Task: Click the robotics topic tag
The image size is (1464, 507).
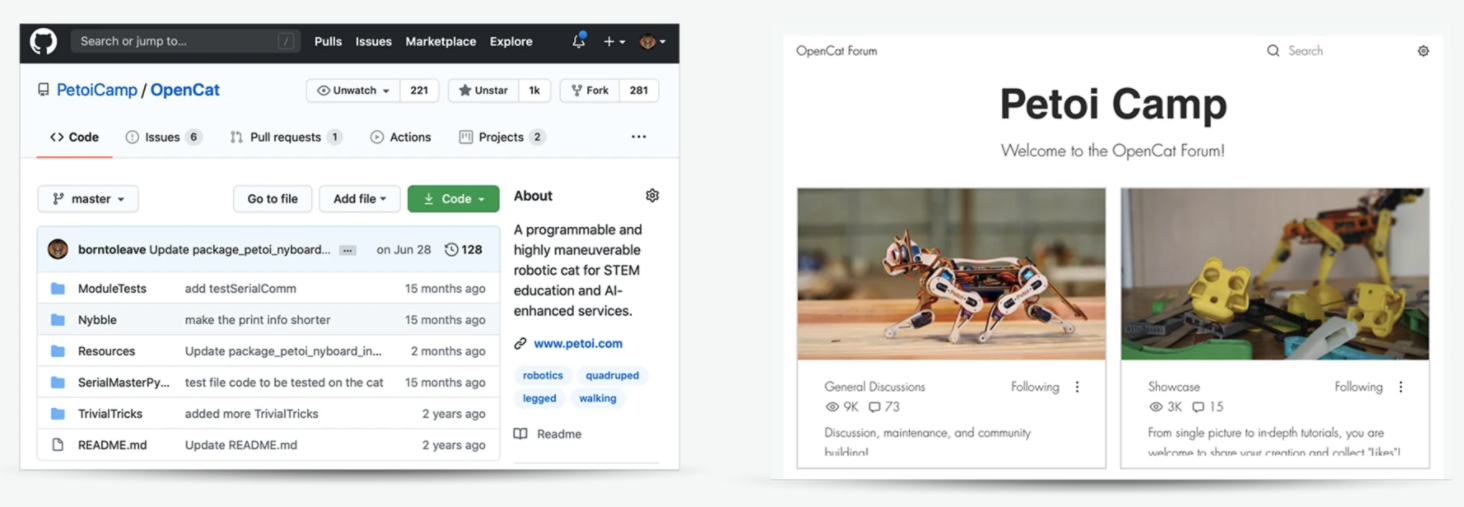Action: click(x=542, y=376)
